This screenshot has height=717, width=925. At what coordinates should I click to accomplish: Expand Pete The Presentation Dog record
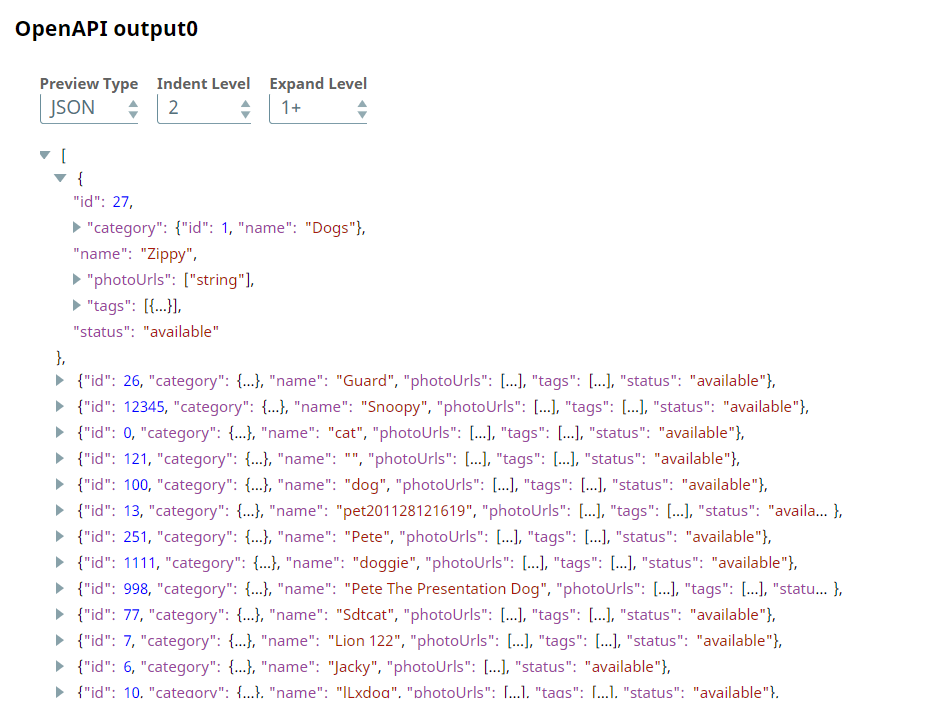61,589
